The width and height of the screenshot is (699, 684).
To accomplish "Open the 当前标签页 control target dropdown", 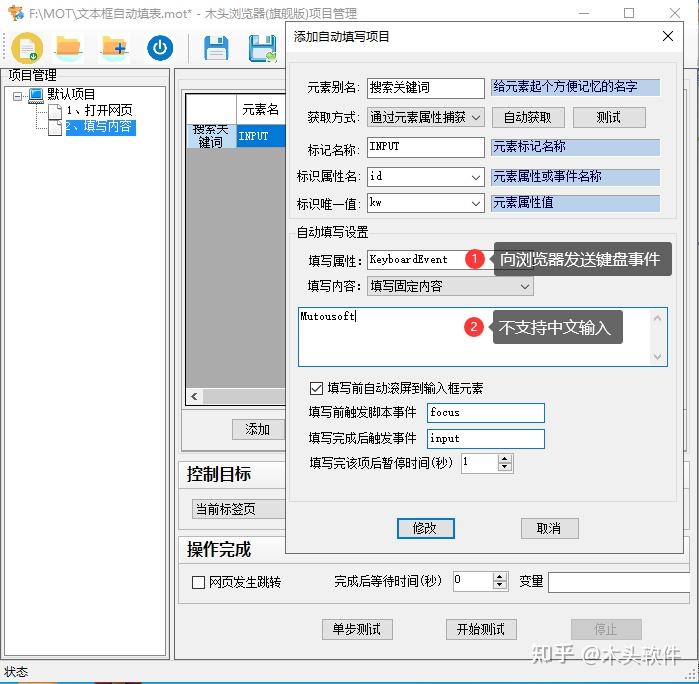I will click(238, 509).
